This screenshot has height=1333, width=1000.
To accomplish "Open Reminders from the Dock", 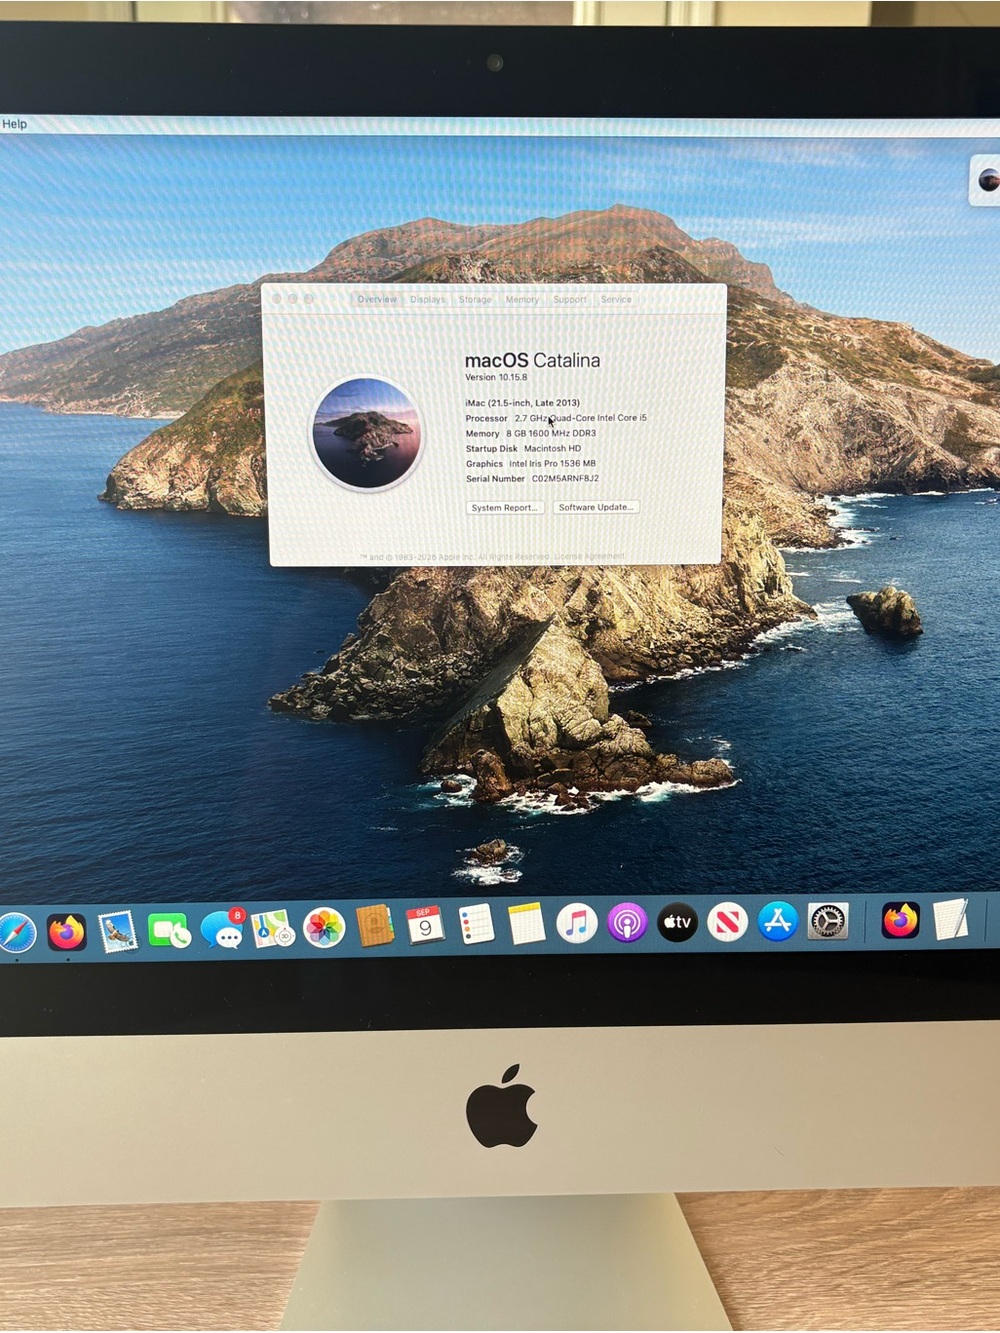I will tap(476, 925).
